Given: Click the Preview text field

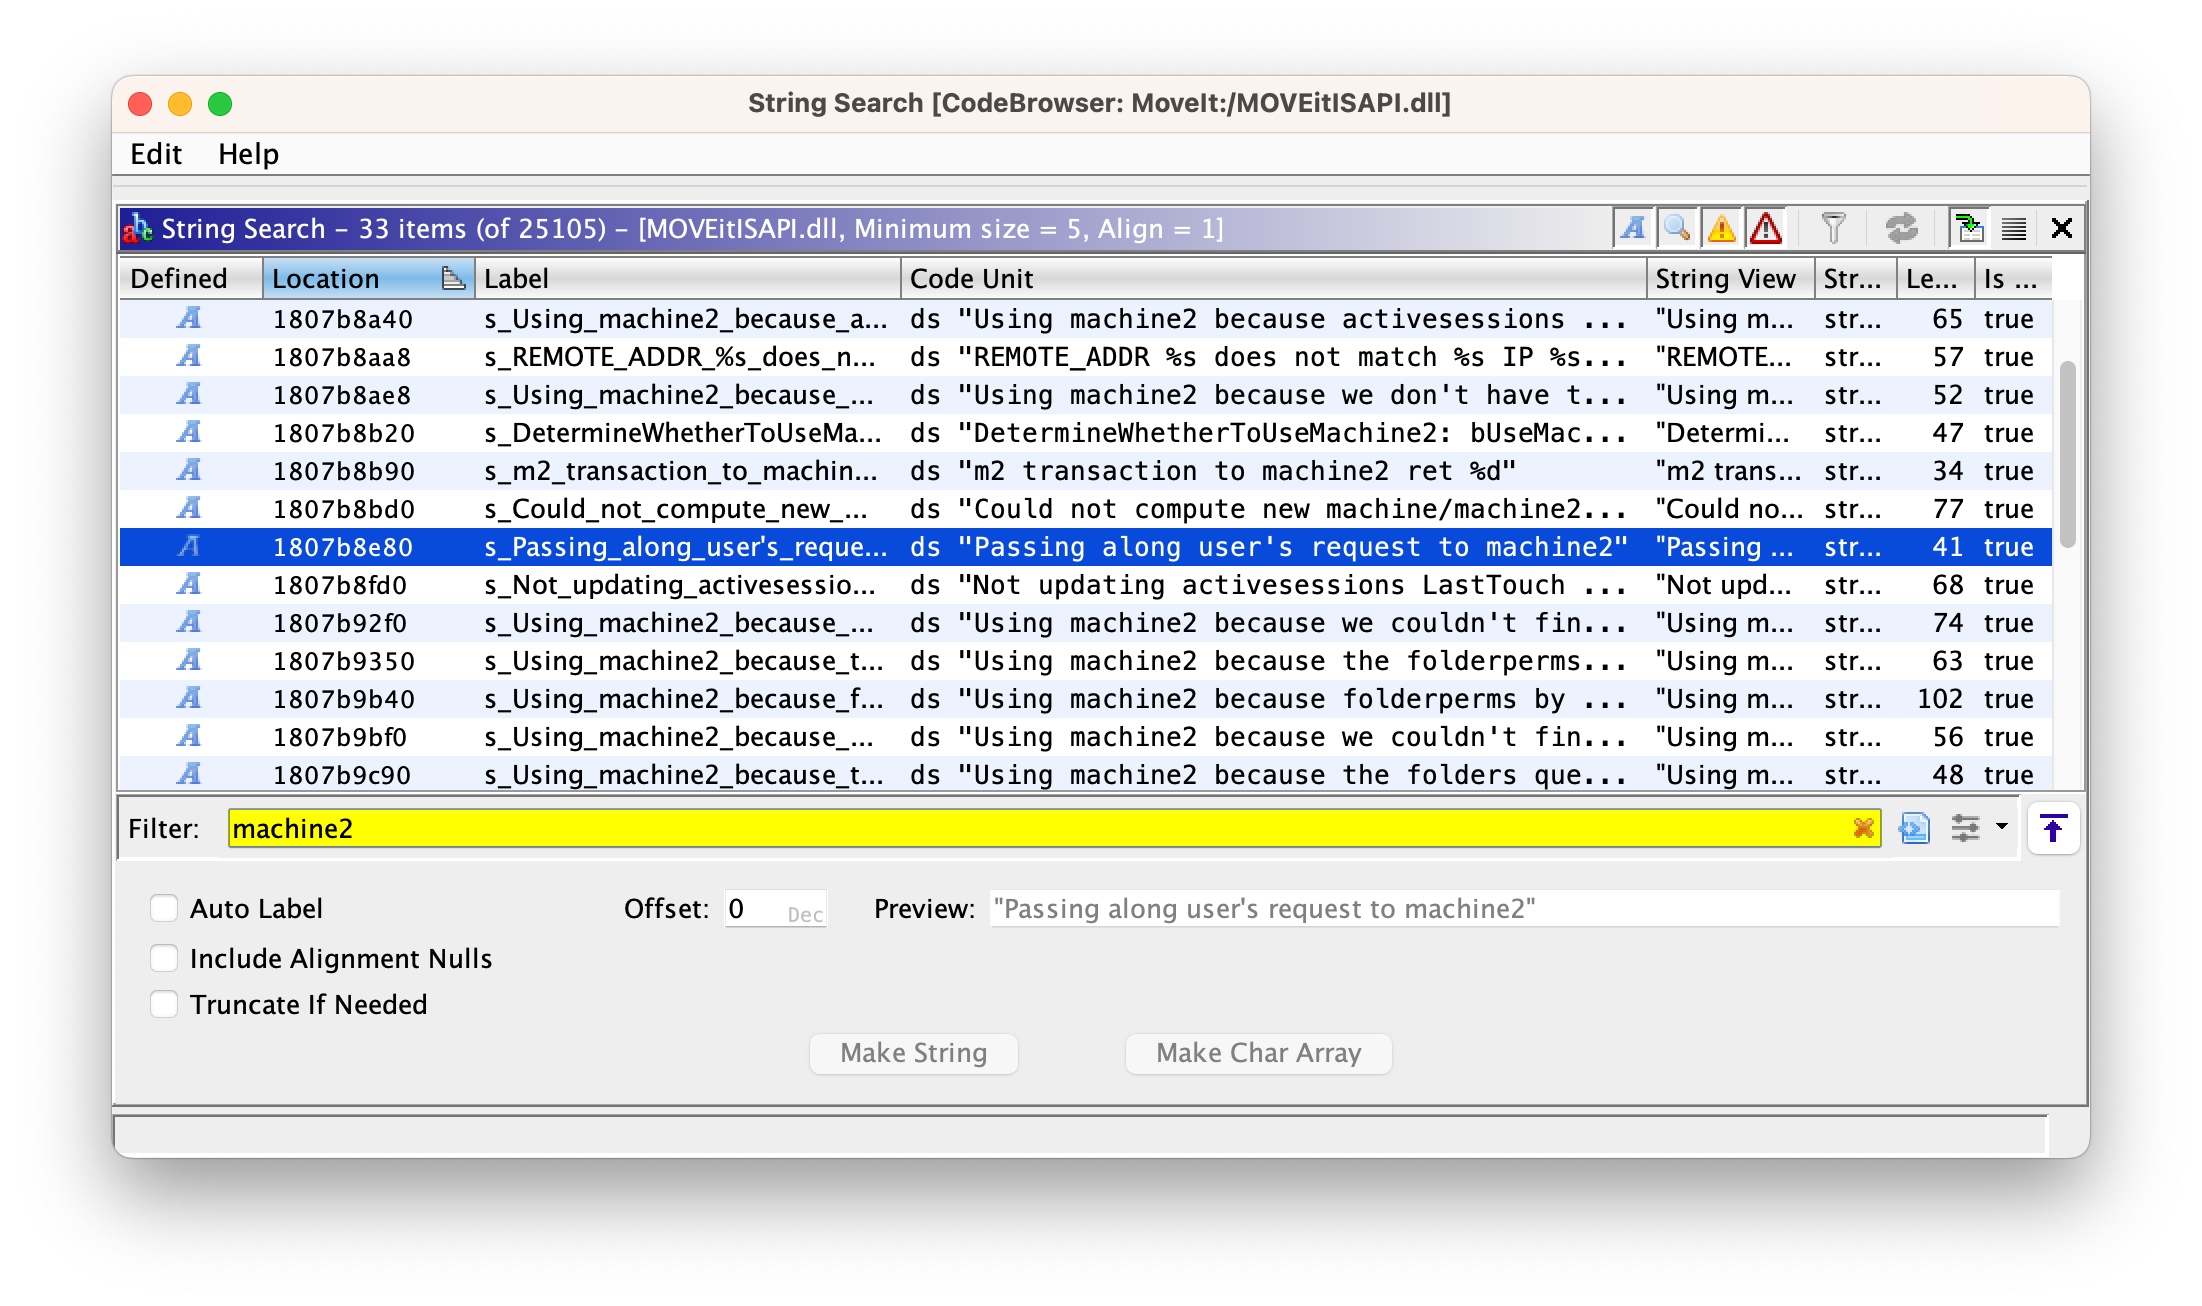Looking at the screenshot, I should [x=1524, y=909].
